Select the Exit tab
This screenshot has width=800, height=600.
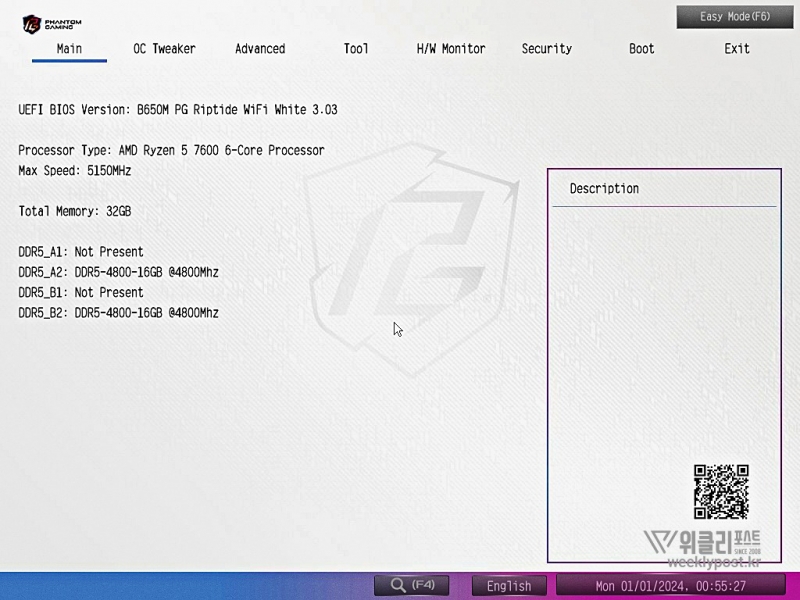tap(737, 49)
